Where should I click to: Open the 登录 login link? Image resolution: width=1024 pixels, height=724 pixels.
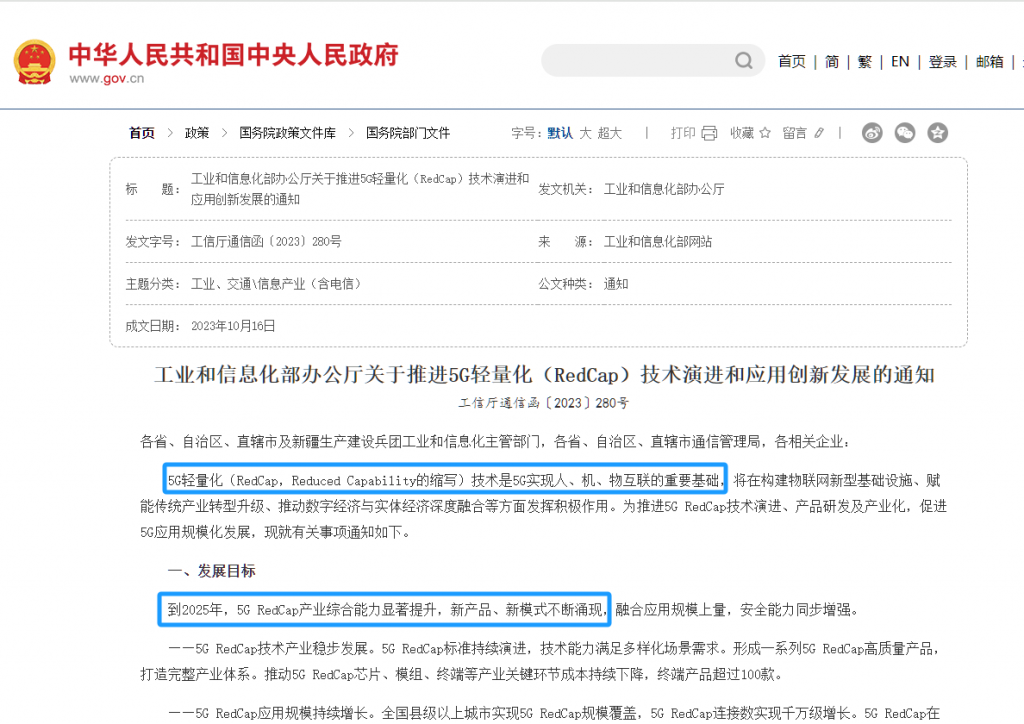[x=942, y=61]
